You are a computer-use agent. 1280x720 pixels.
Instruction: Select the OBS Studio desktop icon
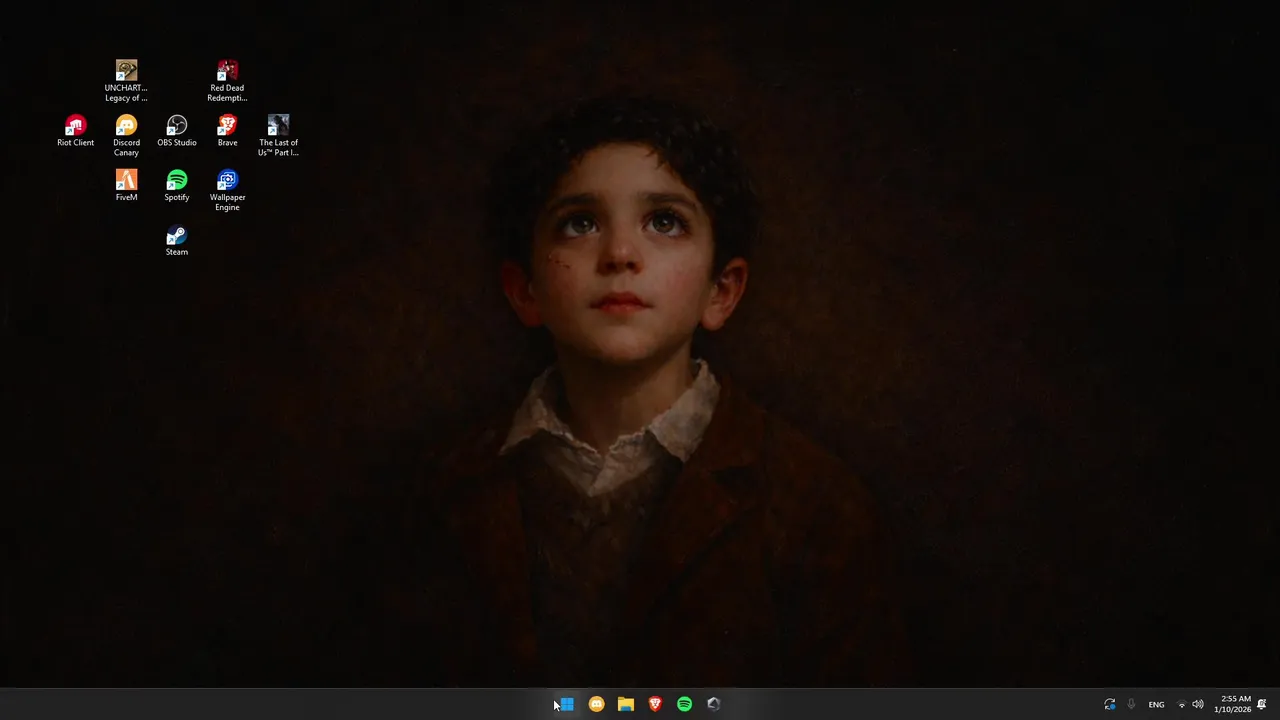pyautogui.click(x=177, y=131)
